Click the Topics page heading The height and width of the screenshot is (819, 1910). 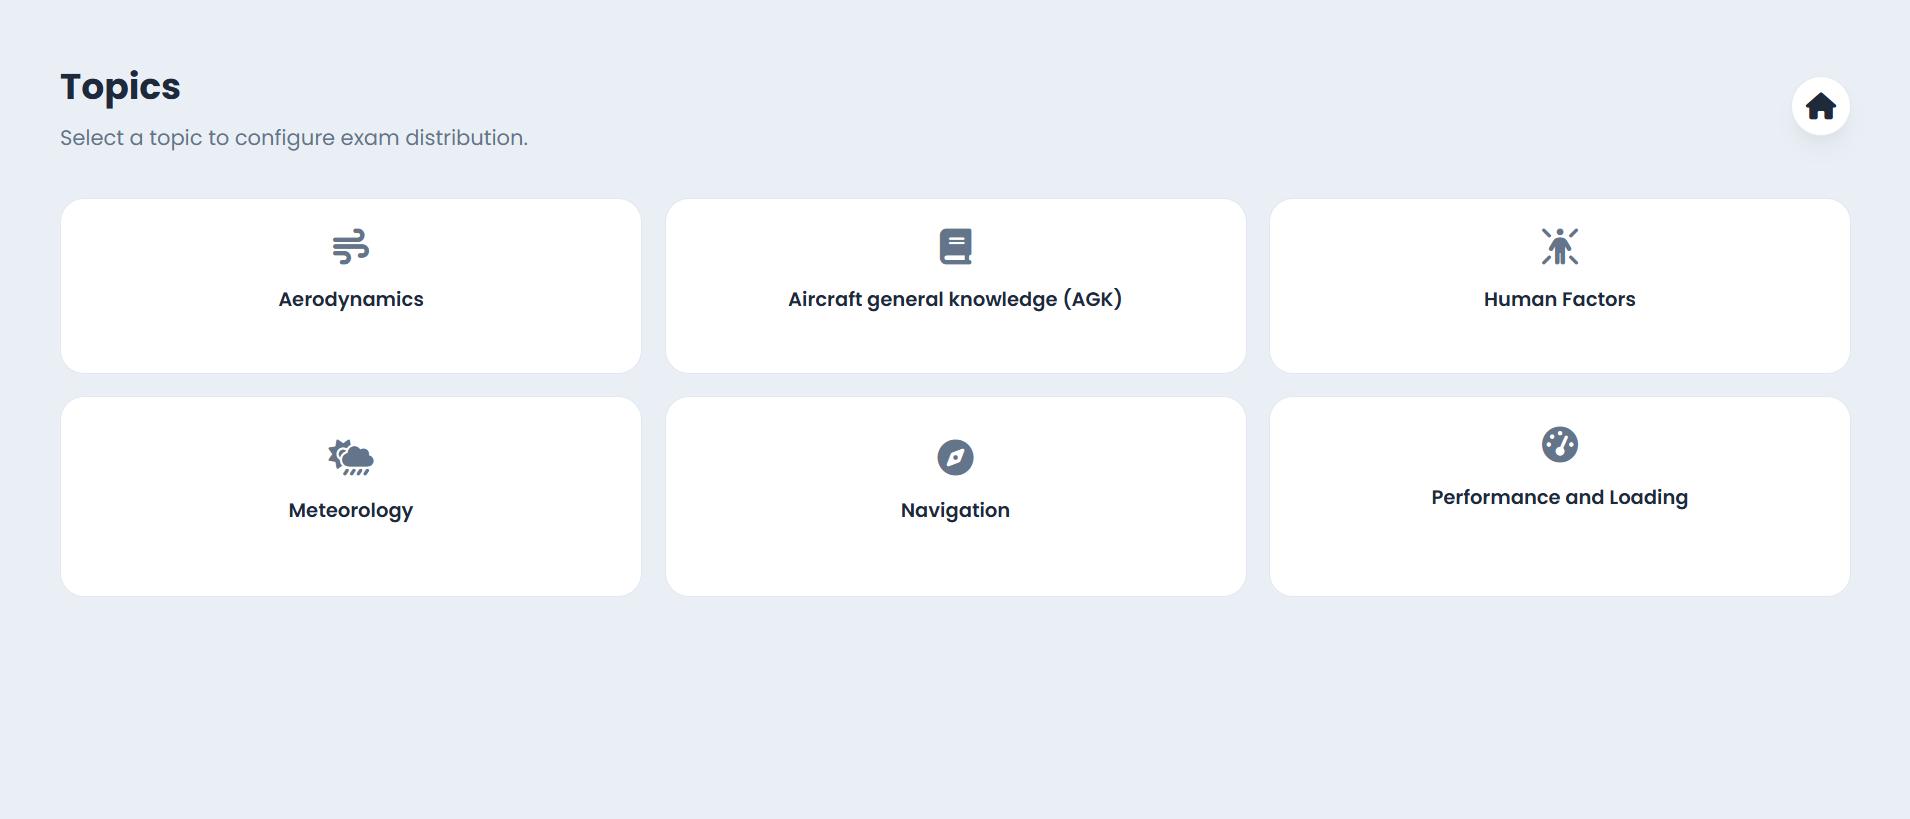[x=120, y=87]
